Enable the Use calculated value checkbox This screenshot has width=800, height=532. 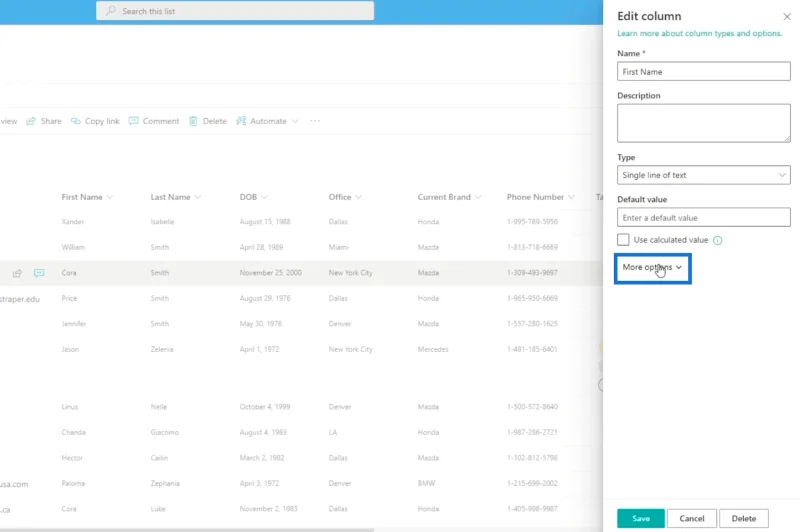pos(623,240)
